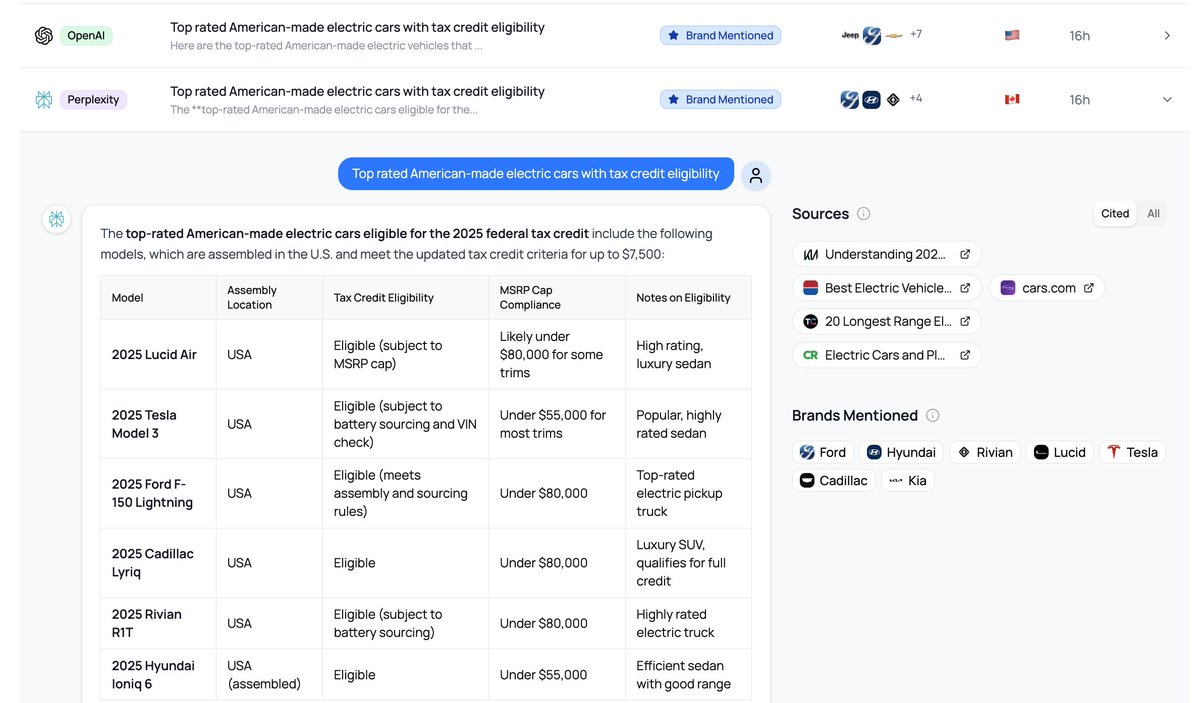Click the Perplexity logo icon in the row

(43, 99)
